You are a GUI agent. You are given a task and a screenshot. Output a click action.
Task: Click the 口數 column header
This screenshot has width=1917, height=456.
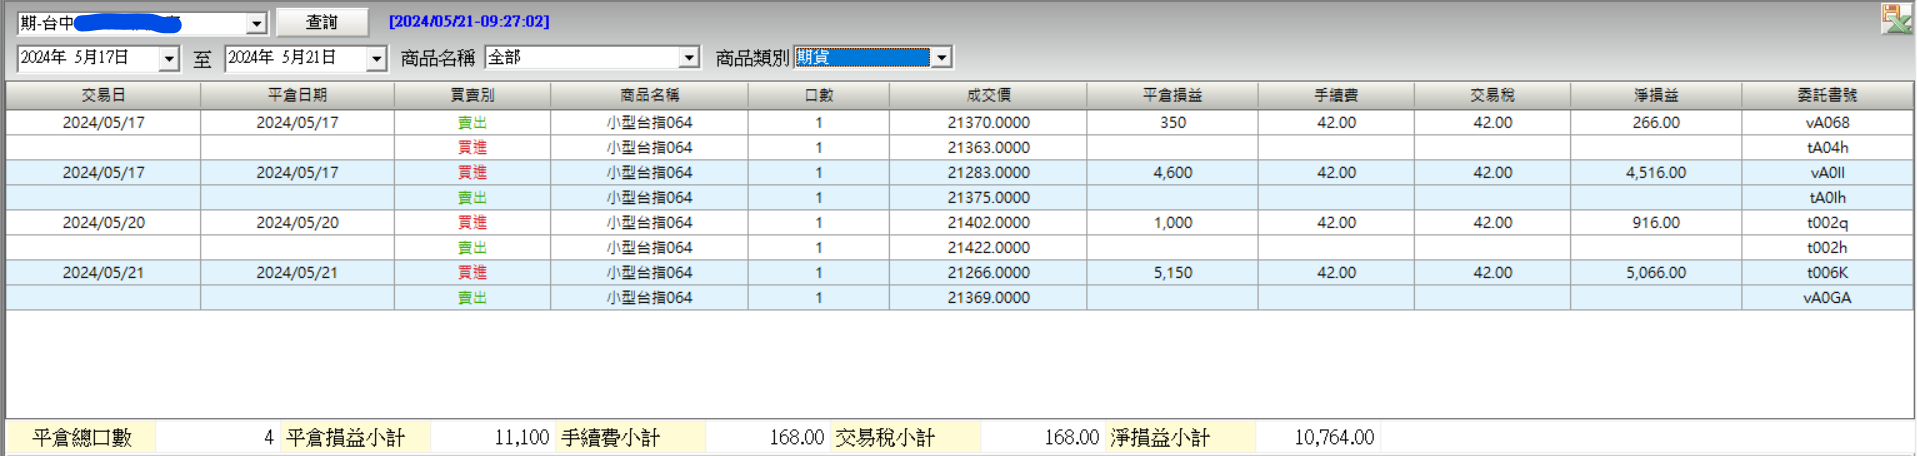point(819,95)
